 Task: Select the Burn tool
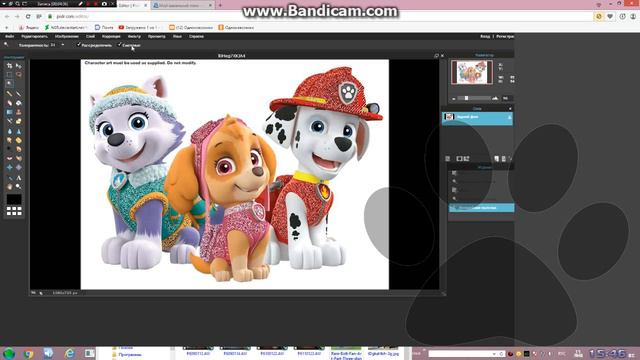click(18, 149)
